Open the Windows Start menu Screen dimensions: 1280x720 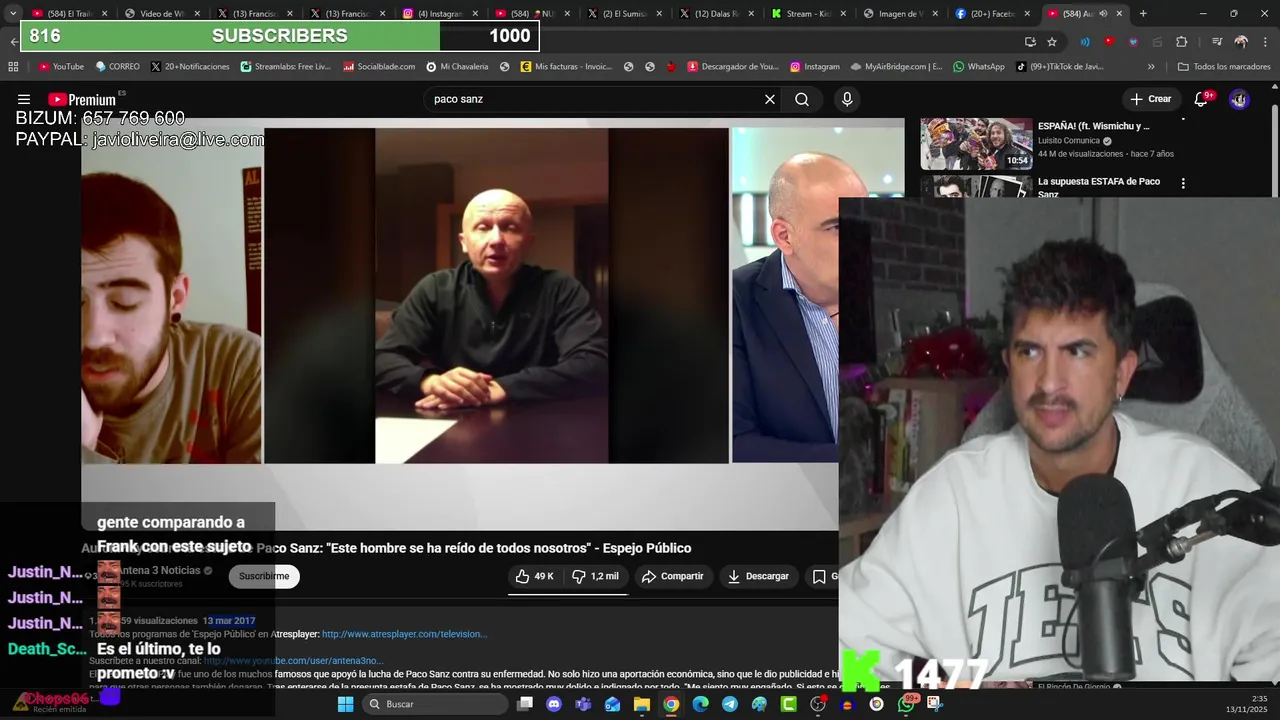pos(345,704)
